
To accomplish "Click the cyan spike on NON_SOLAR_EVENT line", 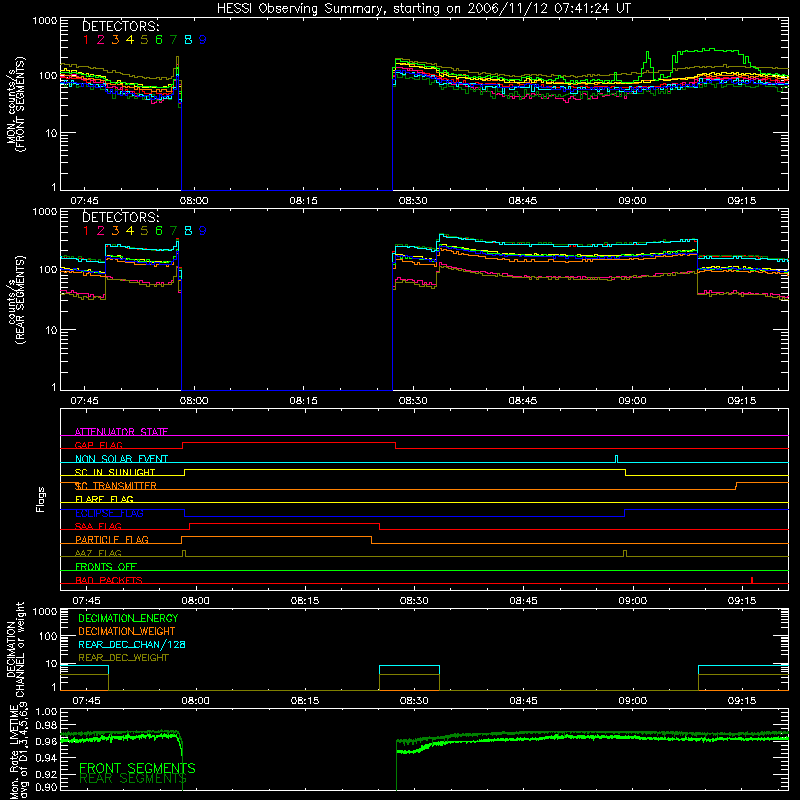I will pyautogui.click(x=616, y=459).
